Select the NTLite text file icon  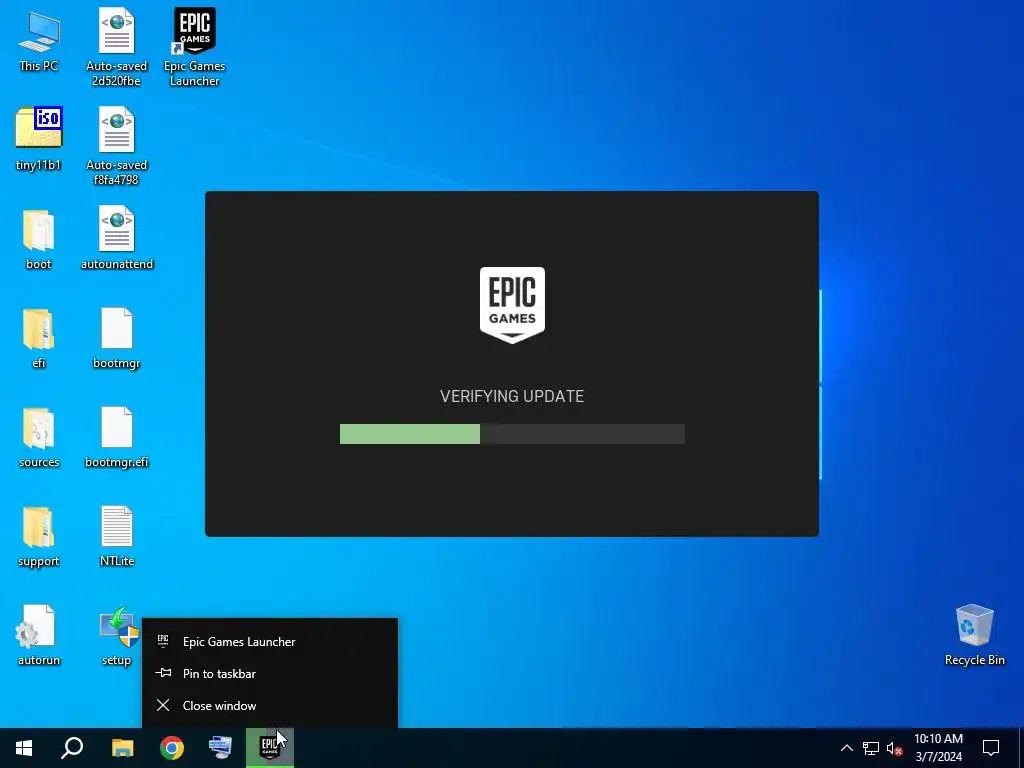point(117,537)
